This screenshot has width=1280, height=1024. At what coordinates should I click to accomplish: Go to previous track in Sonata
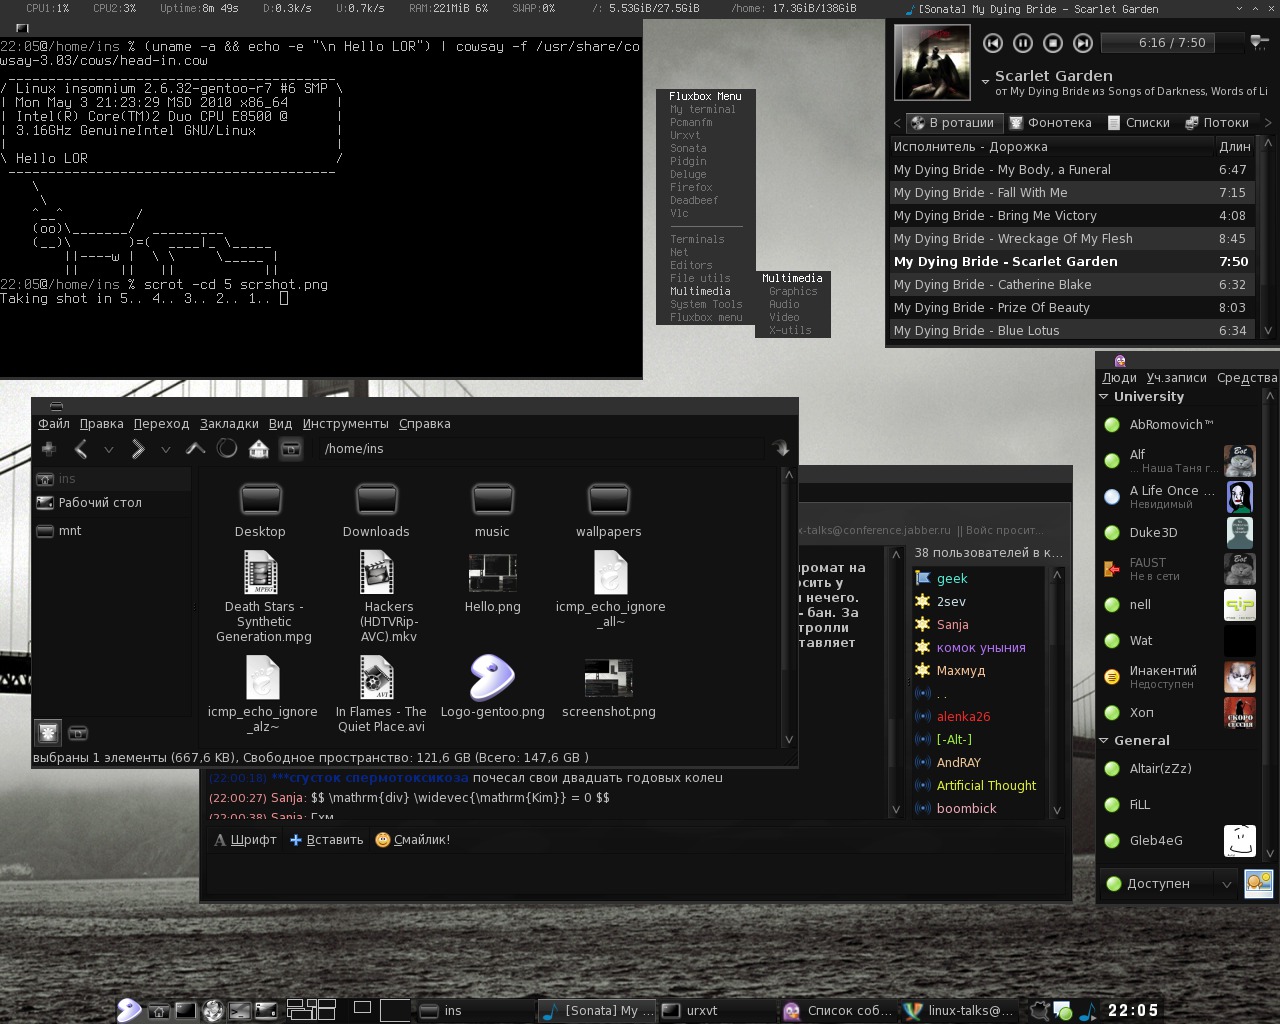tap(992, 43)
